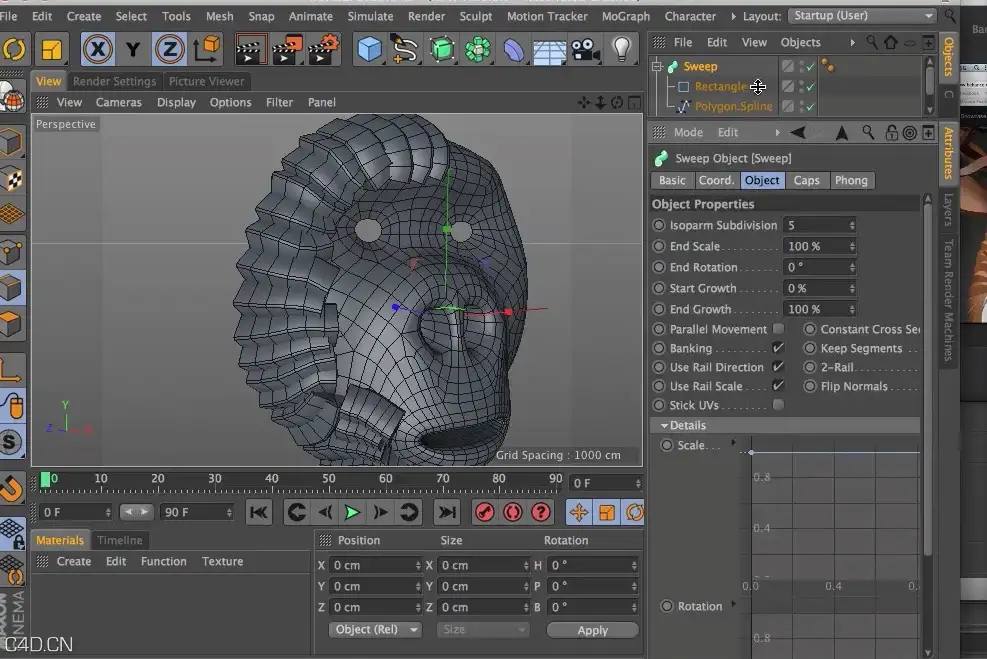Add a purple deformer object
The height and width of the screenshot is (659, 987).
click(x=514, y=49)
